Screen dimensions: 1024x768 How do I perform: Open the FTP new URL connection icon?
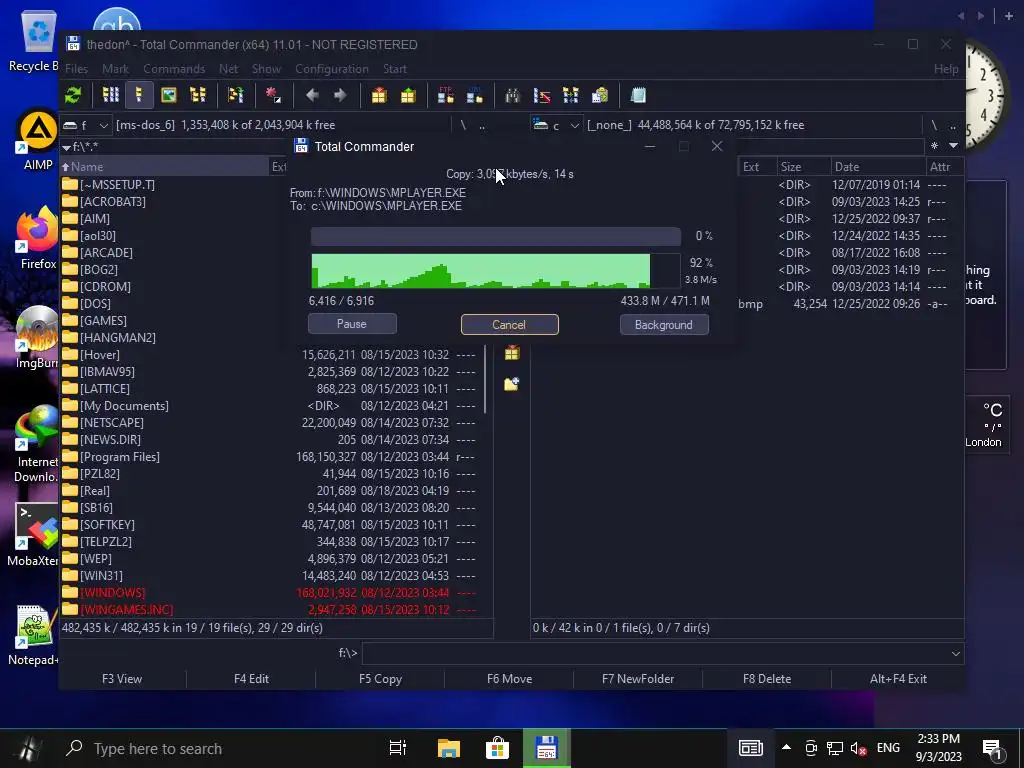(475, 95)
